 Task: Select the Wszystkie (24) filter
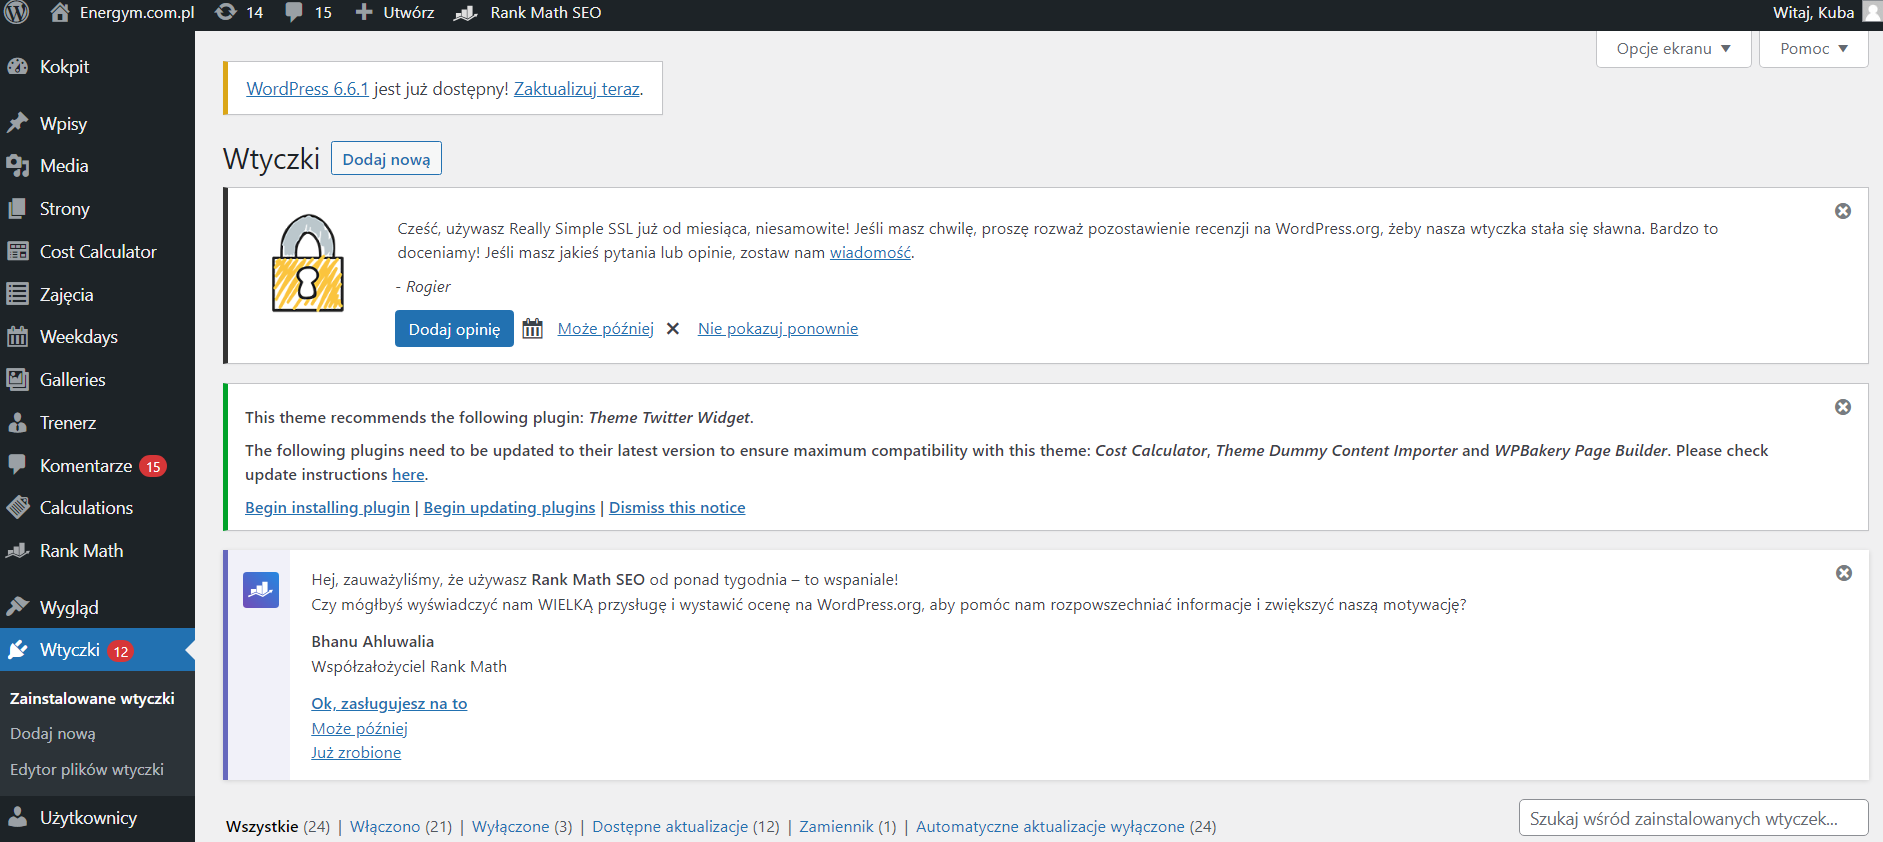coord(278,827)
